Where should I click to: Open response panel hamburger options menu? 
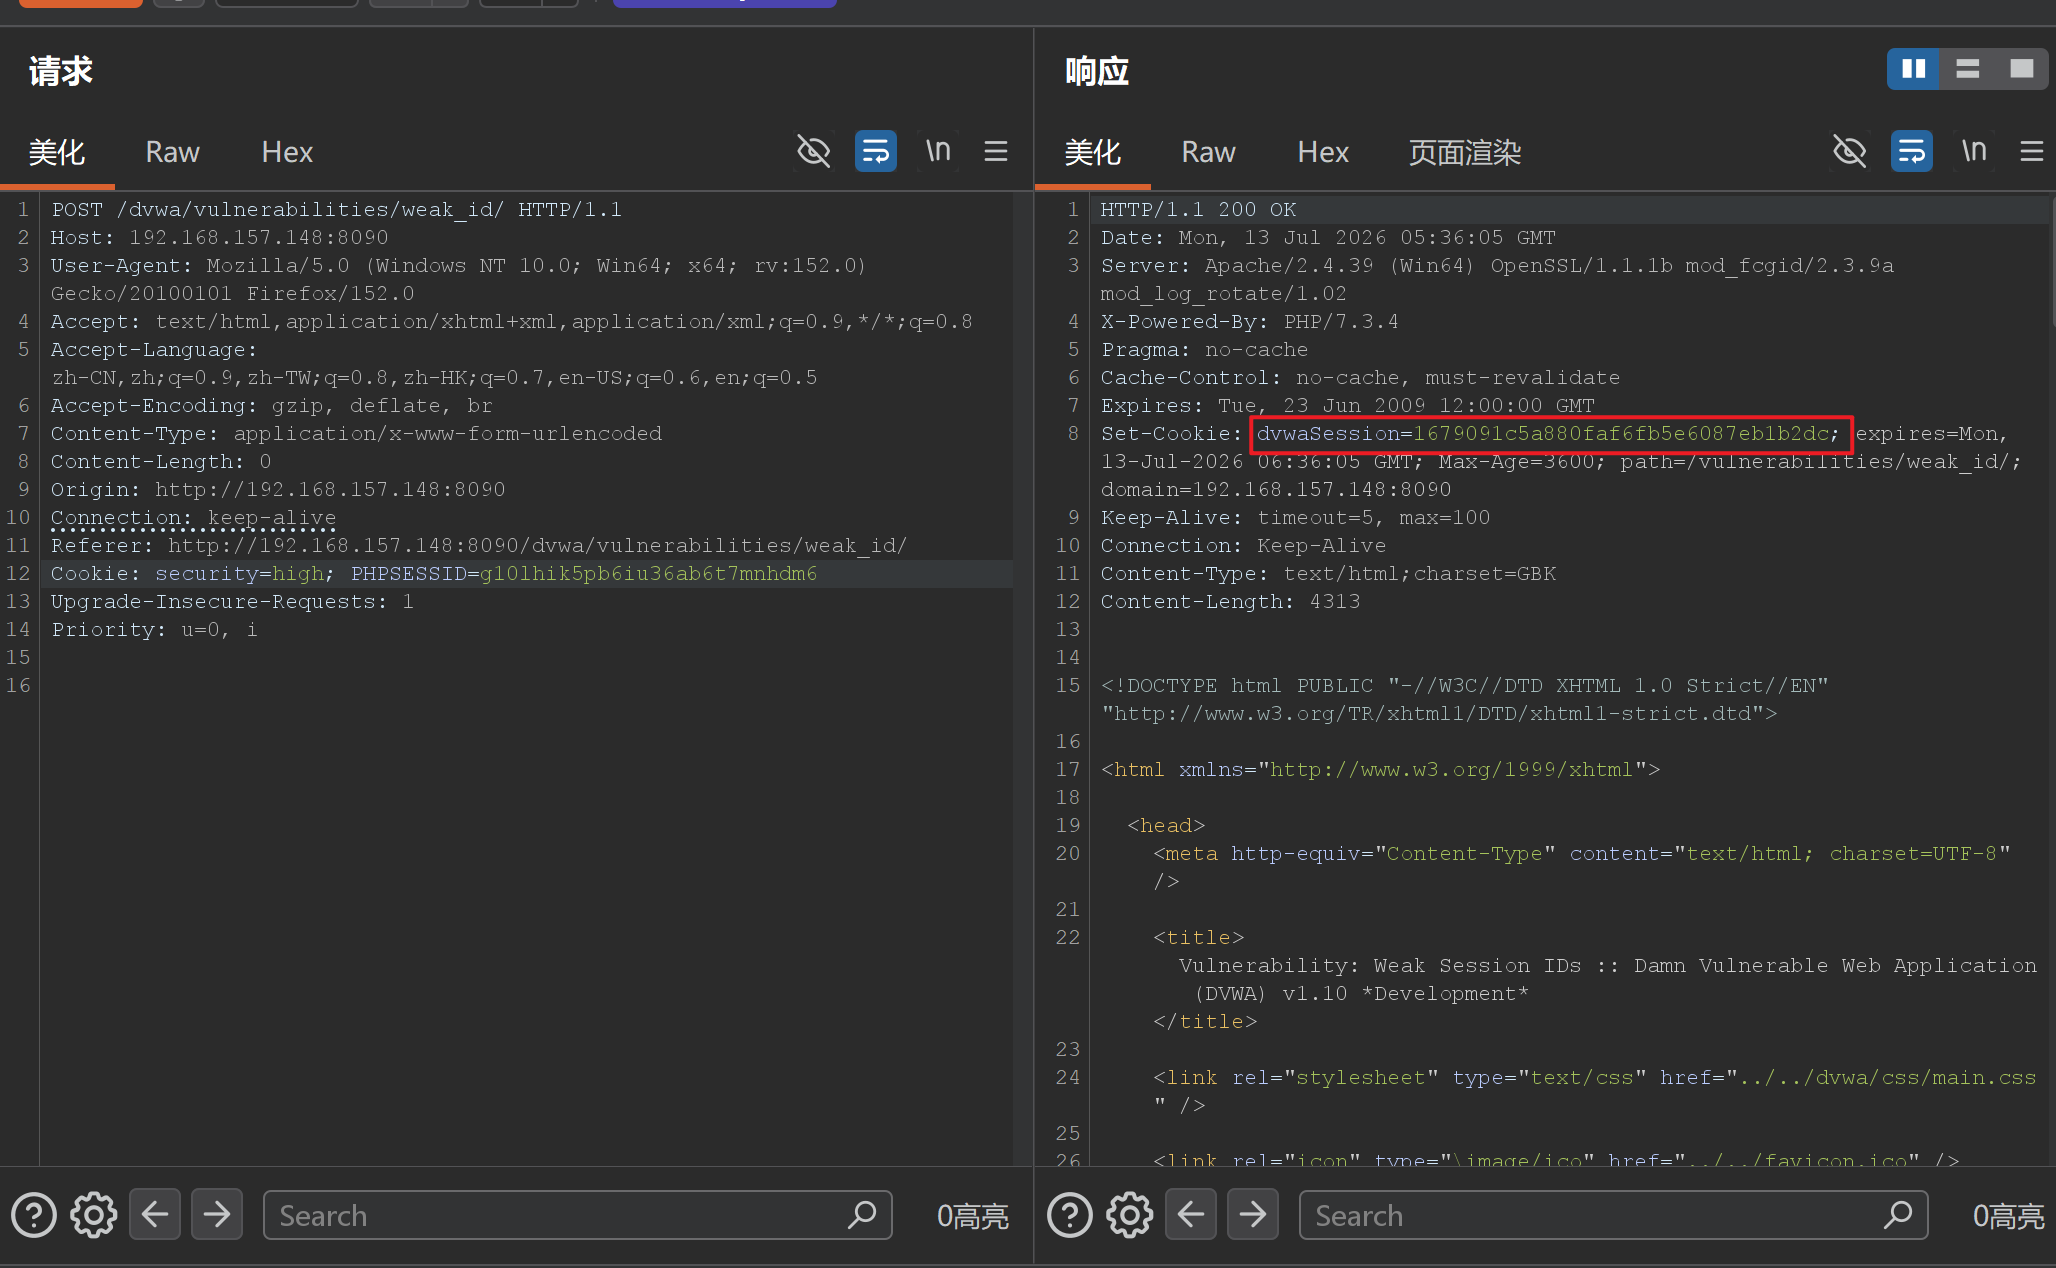2031,152
